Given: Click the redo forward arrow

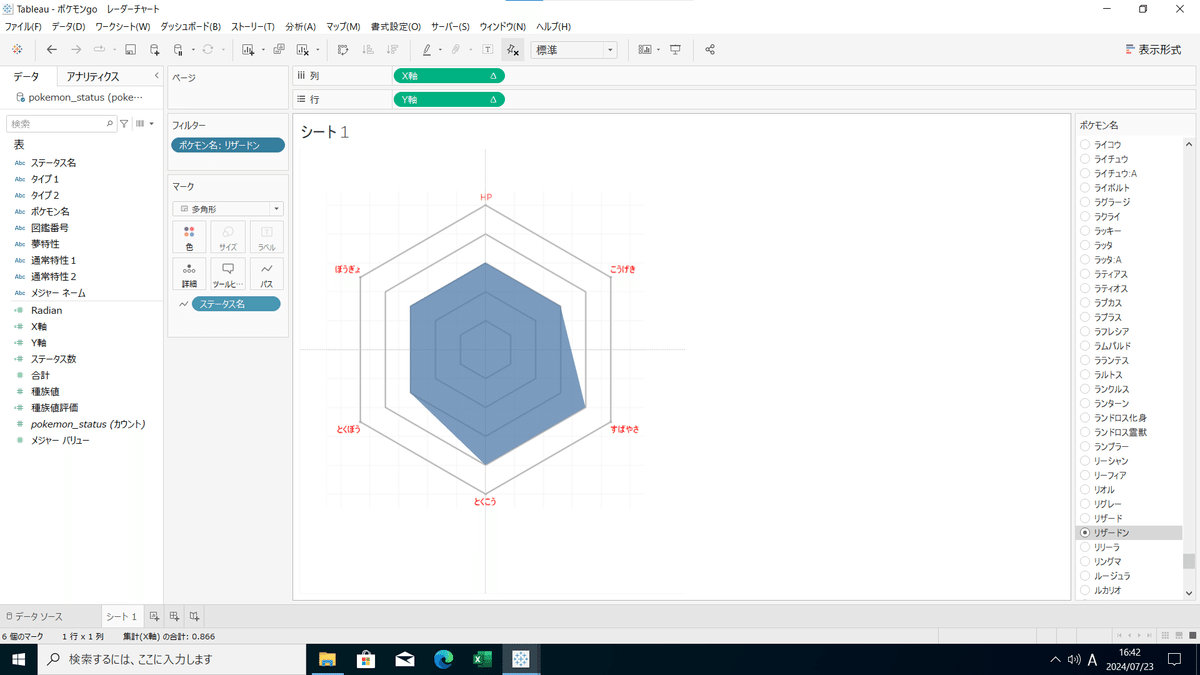Looking at the screenshot, I should click(76, 49).
